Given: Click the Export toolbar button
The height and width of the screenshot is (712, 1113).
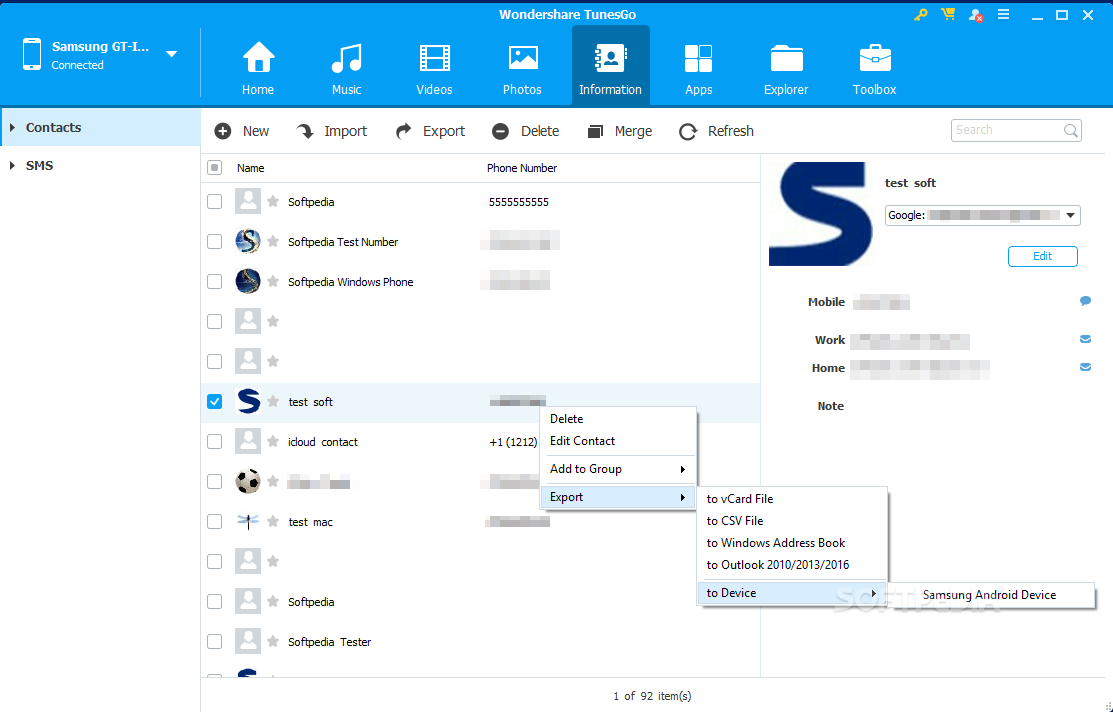Looking at the screenshot, I should coord(430,131).
